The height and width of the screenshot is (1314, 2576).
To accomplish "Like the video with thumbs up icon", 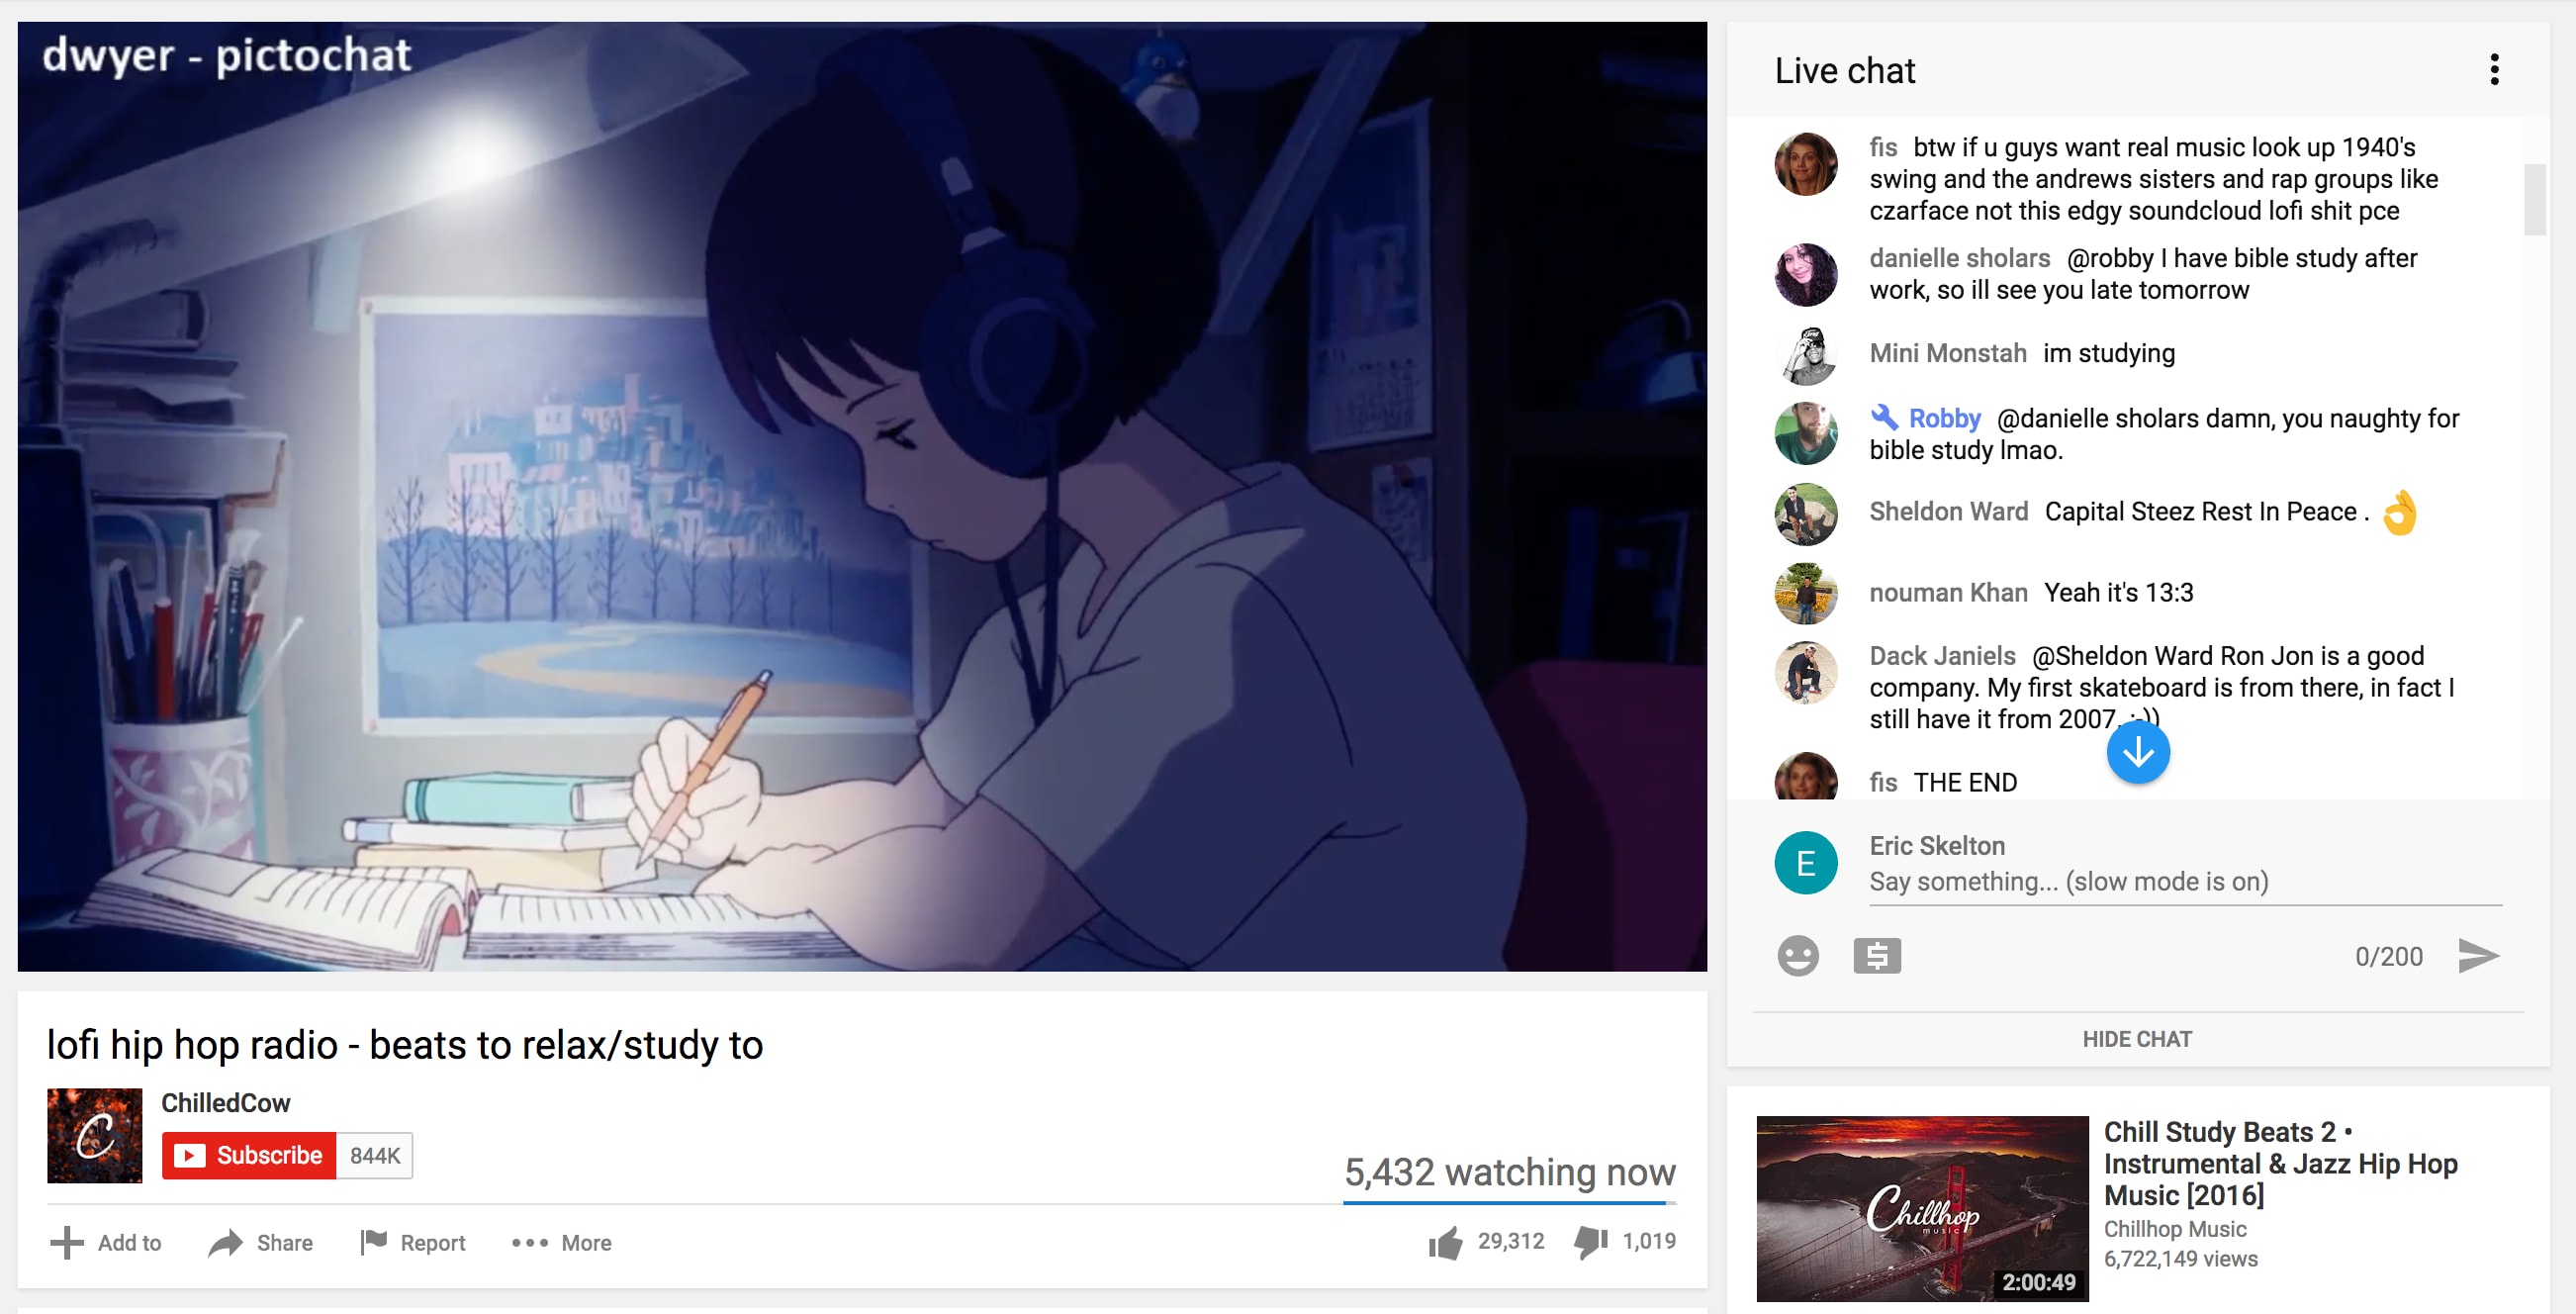I will tap(1445, 1242).
